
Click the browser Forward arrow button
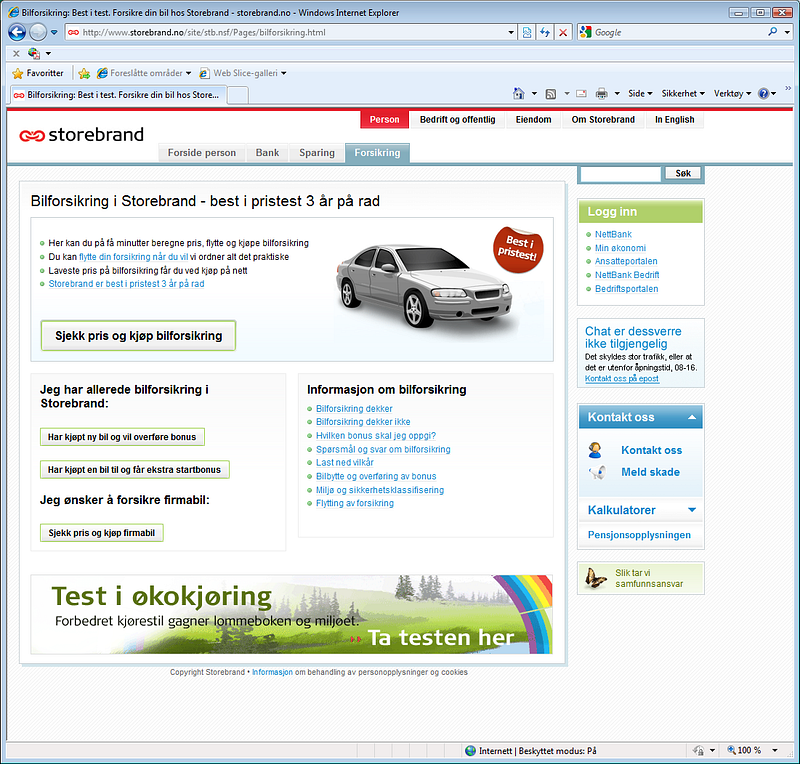click(x=37, y=32)
